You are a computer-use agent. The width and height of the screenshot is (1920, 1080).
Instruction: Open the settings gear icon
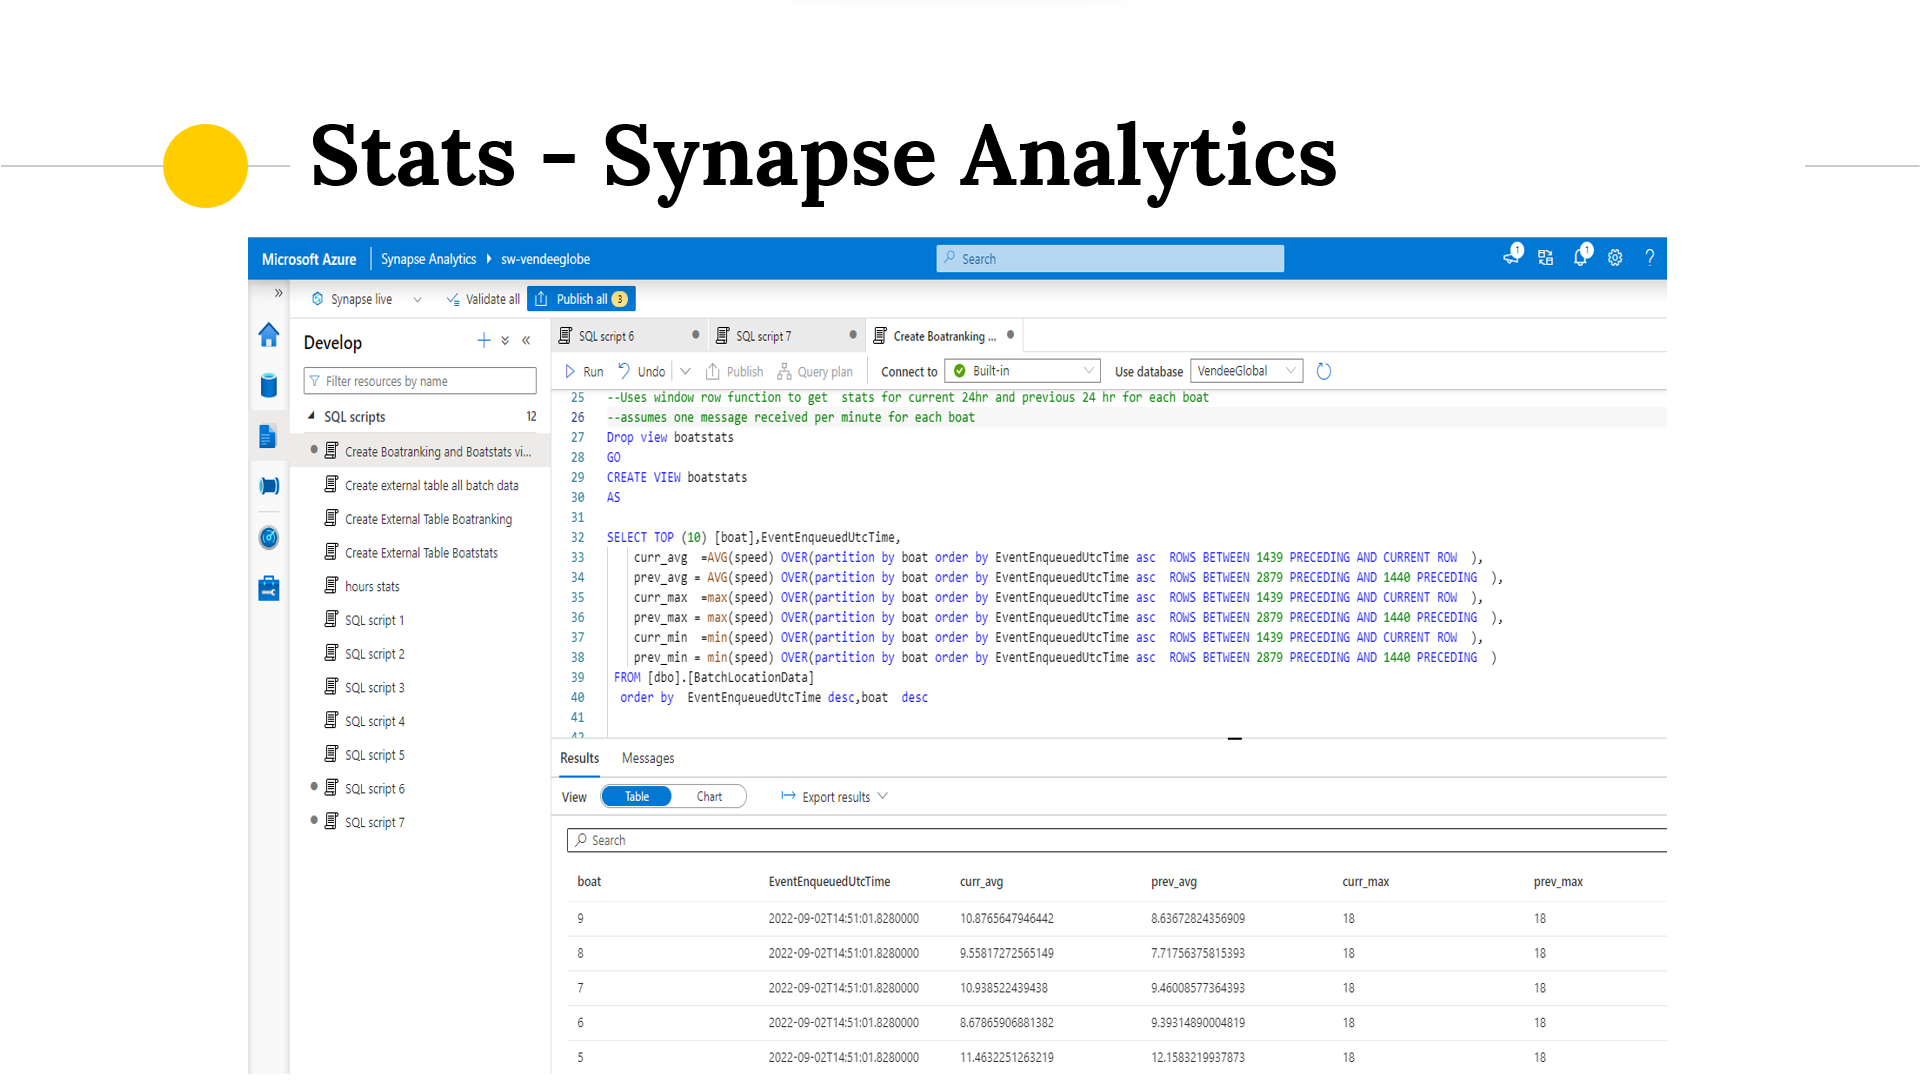click(x=1615, y=258)
